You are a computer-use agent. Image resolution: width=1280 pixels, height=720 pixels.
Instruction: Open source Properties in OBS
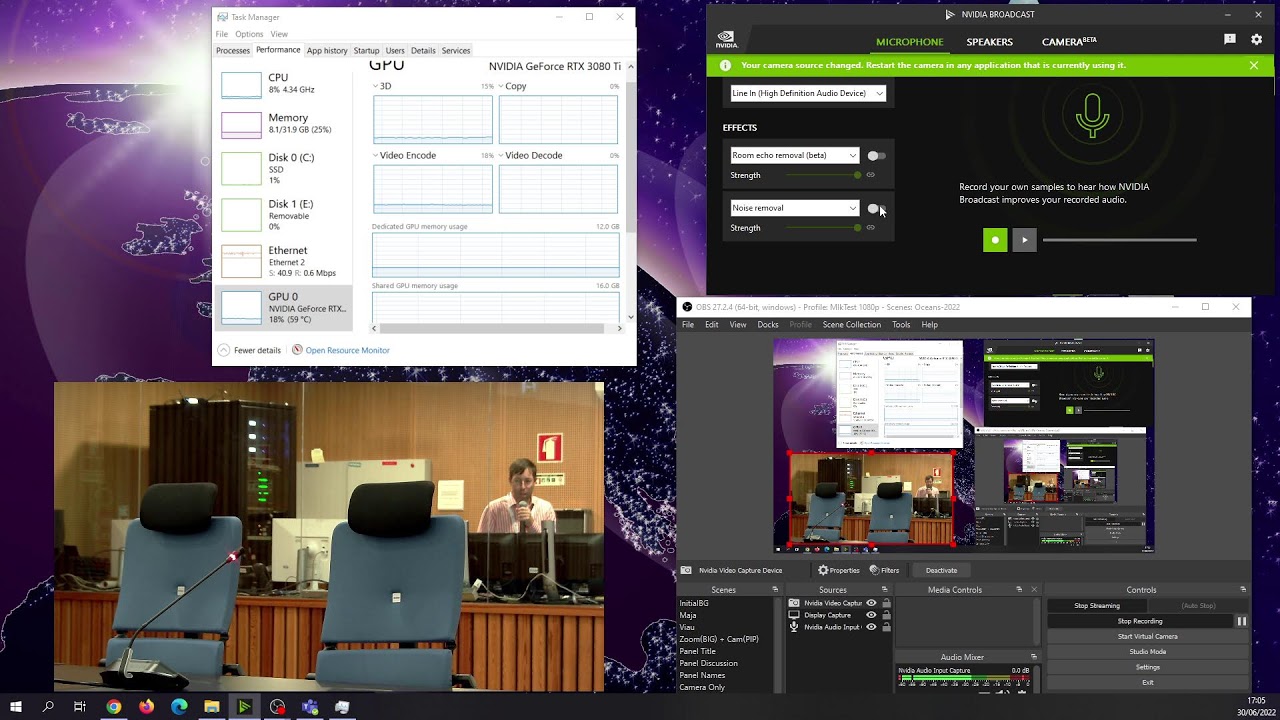[x=839, y=570]
